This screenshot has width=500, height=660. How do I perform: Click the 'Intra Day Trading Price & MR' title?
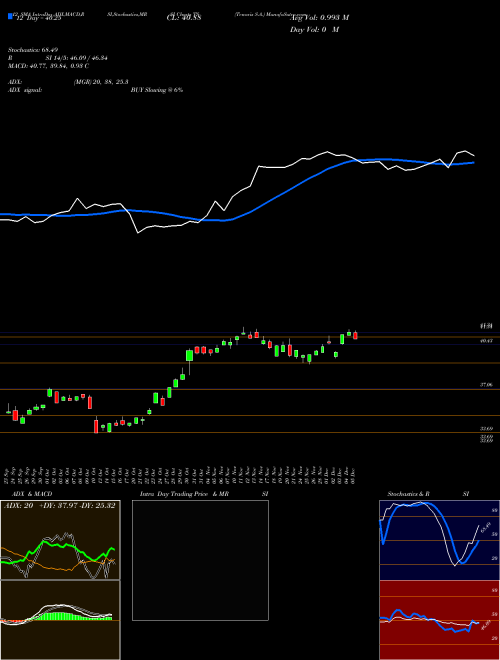[x=184, y=494]
